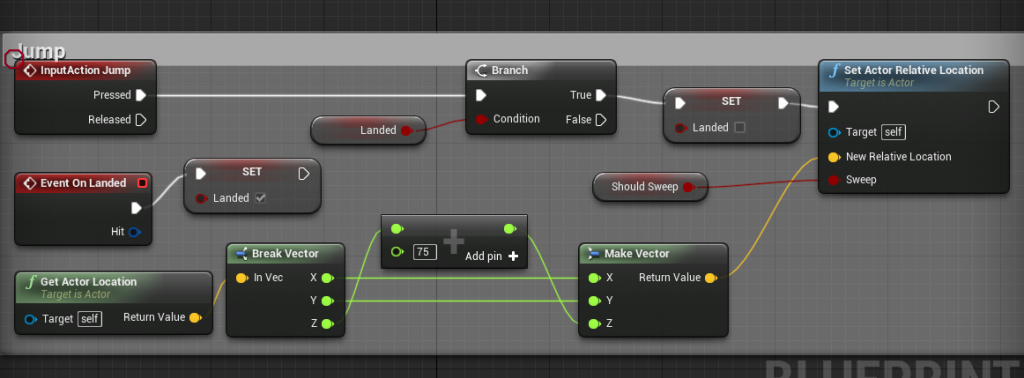Toggle the red square on Event On Landed
The image size is (1024, 378).
coord(142,183)
